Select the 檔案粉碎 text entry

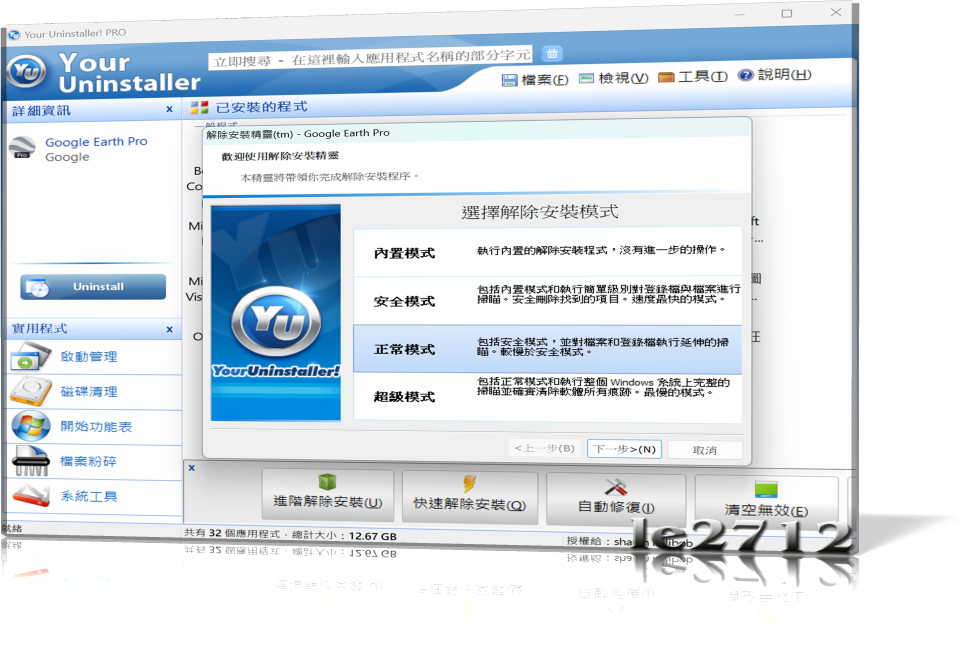click(x=88, y=462)
